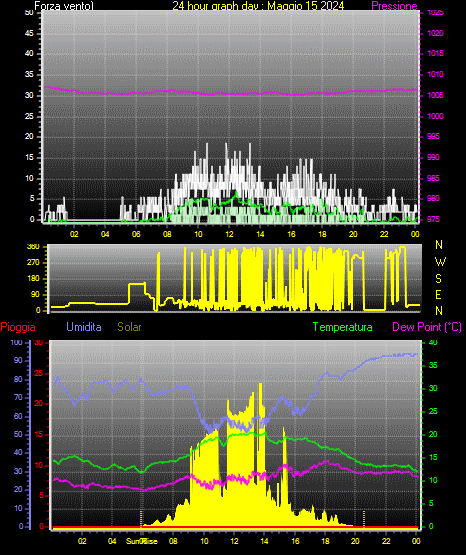Click the 'Forza vento)' graph title

64,6
